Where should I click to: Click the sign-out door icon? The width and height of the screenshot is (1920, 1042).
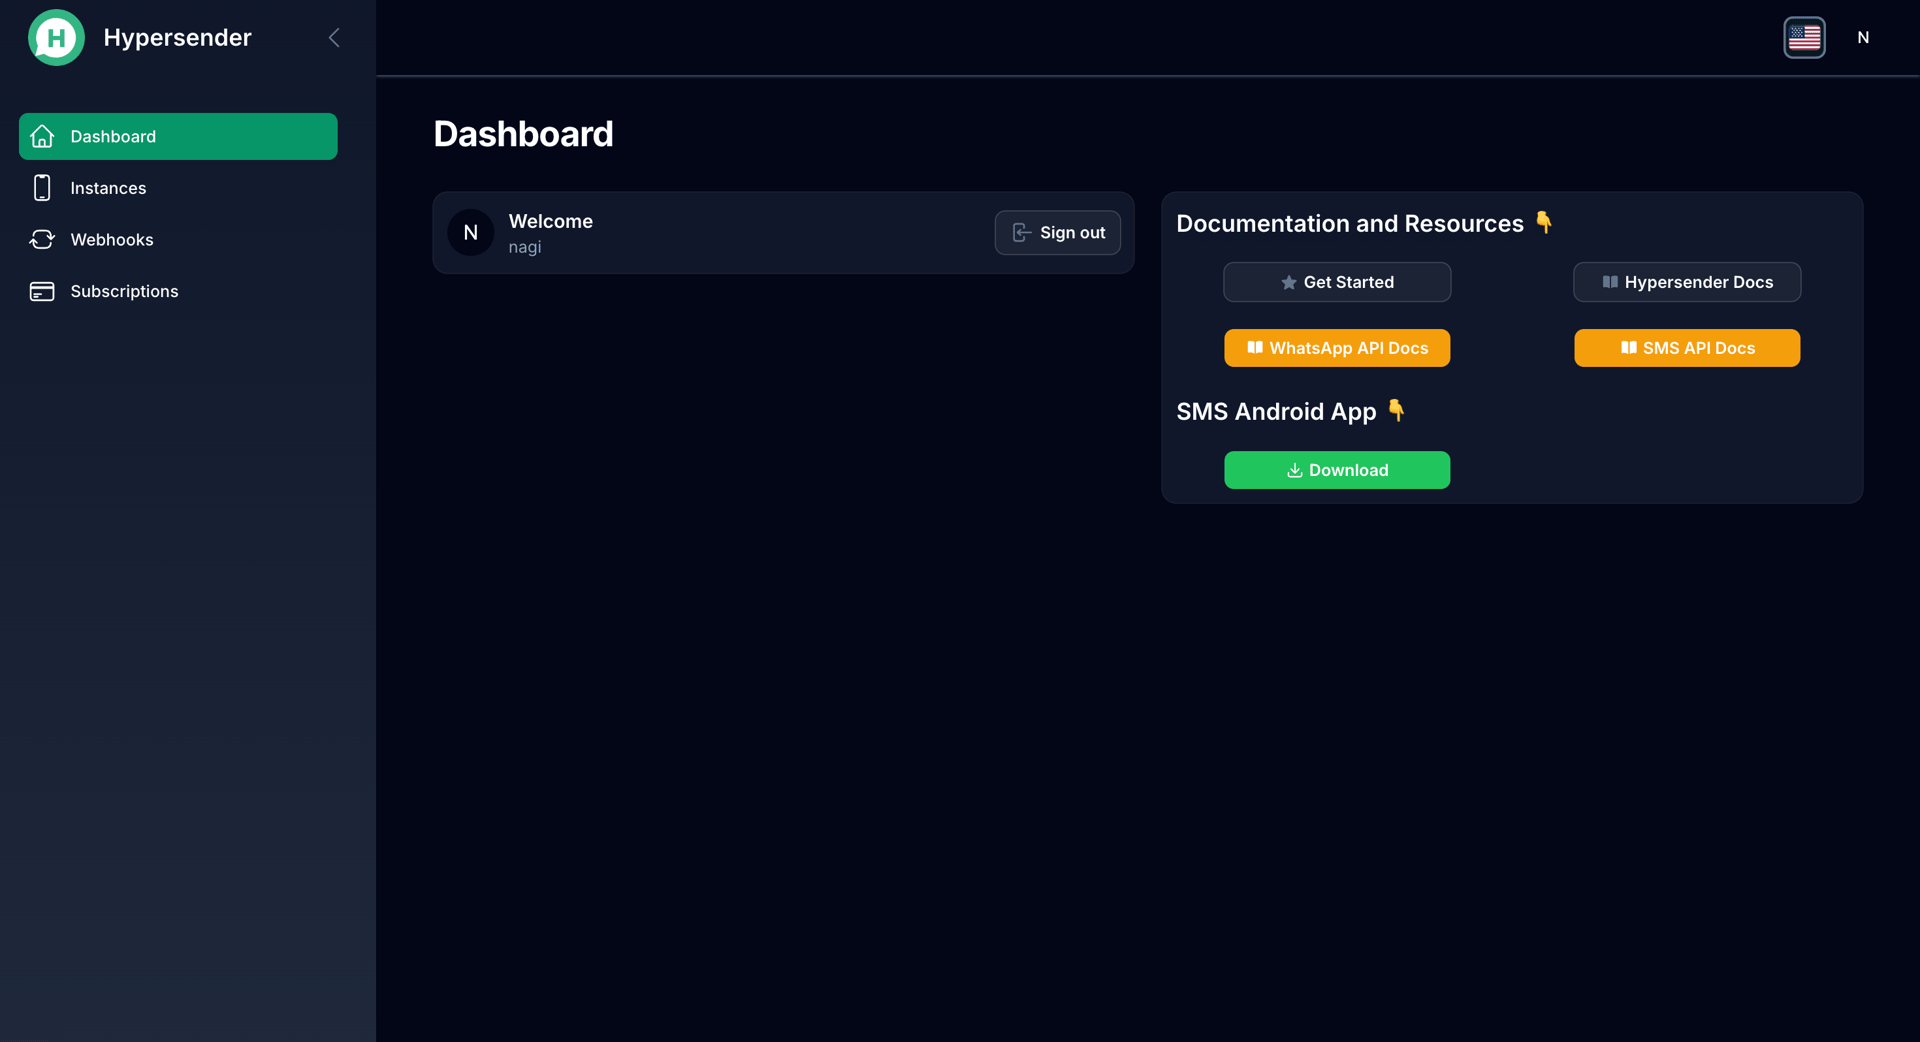tap(1021, 233)
